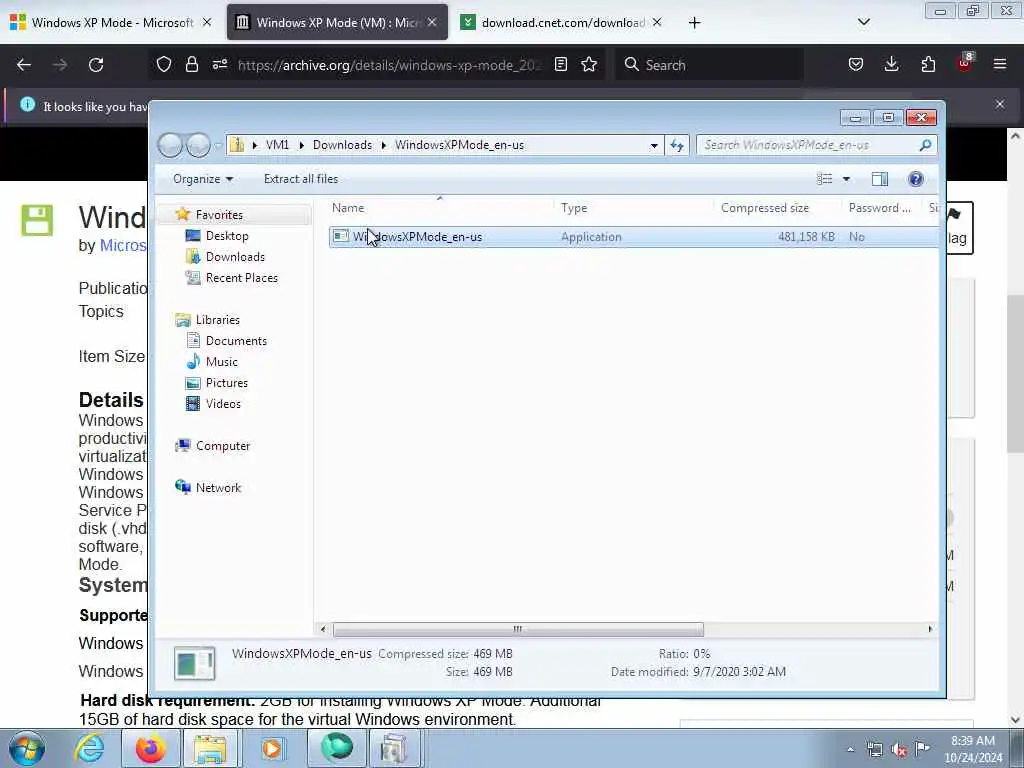Open Windows Media Player from taskbar
The width and height of the screenshot is (1024, 768).
(x=272, y=748)
